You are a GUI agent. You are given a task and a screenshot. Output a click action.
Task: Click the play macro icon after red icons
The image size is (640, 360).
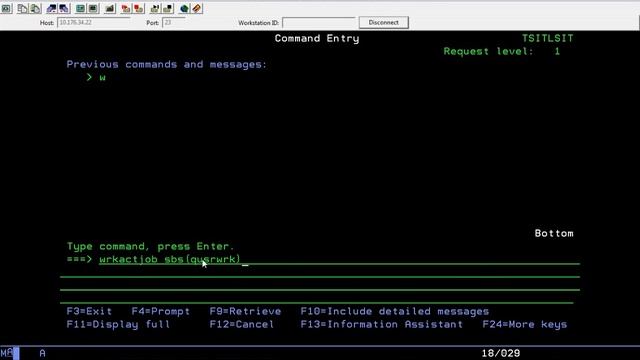coord(155,8)
